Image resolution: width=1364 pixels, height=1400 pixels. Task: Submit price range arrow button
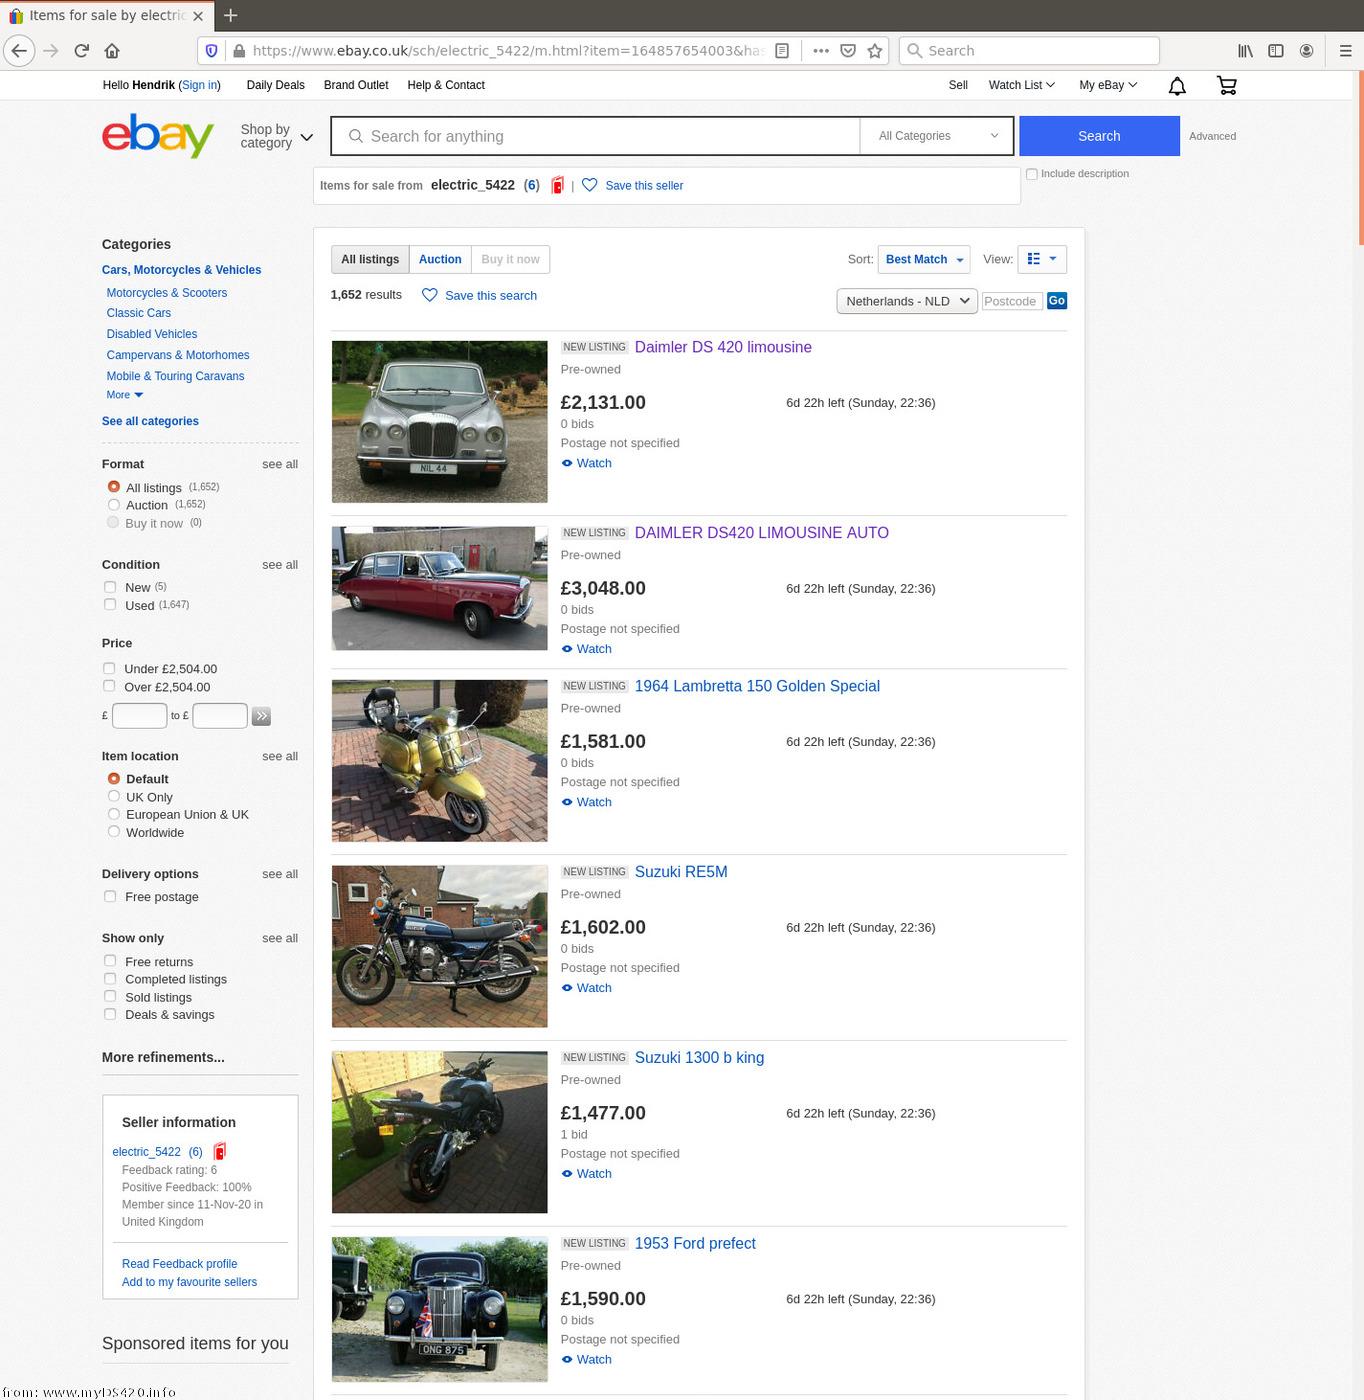click(x=261, y=716)
